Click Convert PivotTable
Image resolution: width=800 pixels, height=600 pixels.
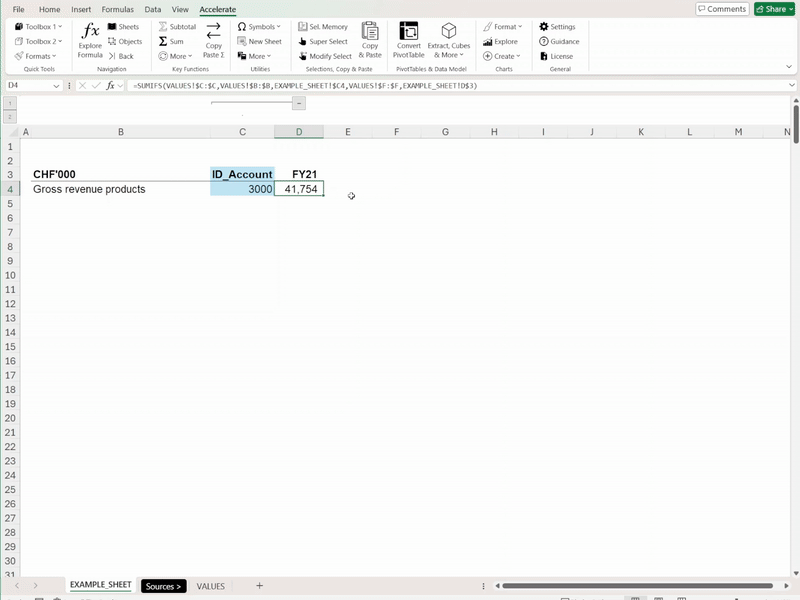pos(408,40)
